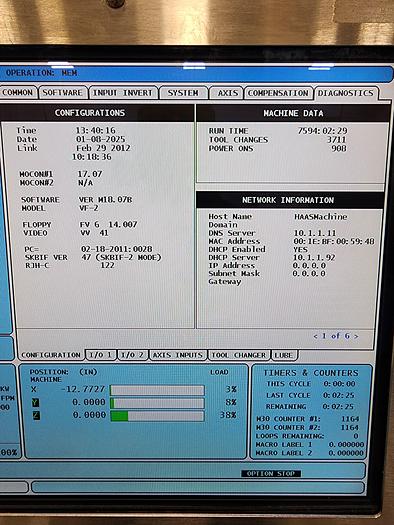Screen dimensions: 394x525
Task: Click the TIMERS & COUNTERS title
Action: pos(311,373)
